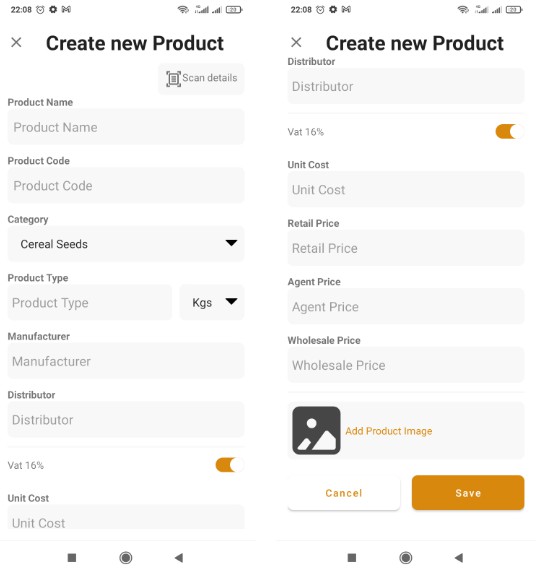Expand the Kgs unit dropdown
Viewport: 536px width, 575px height.
tap(212, 303)
